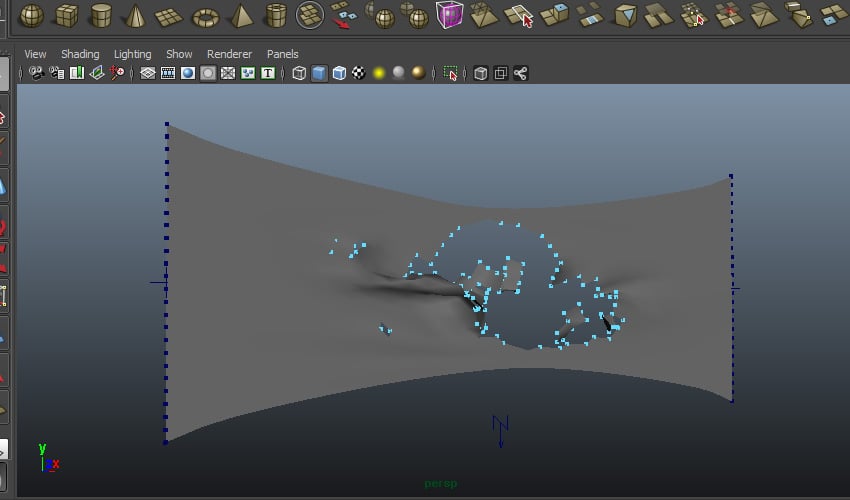Toggle X-ray active components icon
The width and height of the screenshot is (850, 500).
pyautogui.click(x=500, y=73)
